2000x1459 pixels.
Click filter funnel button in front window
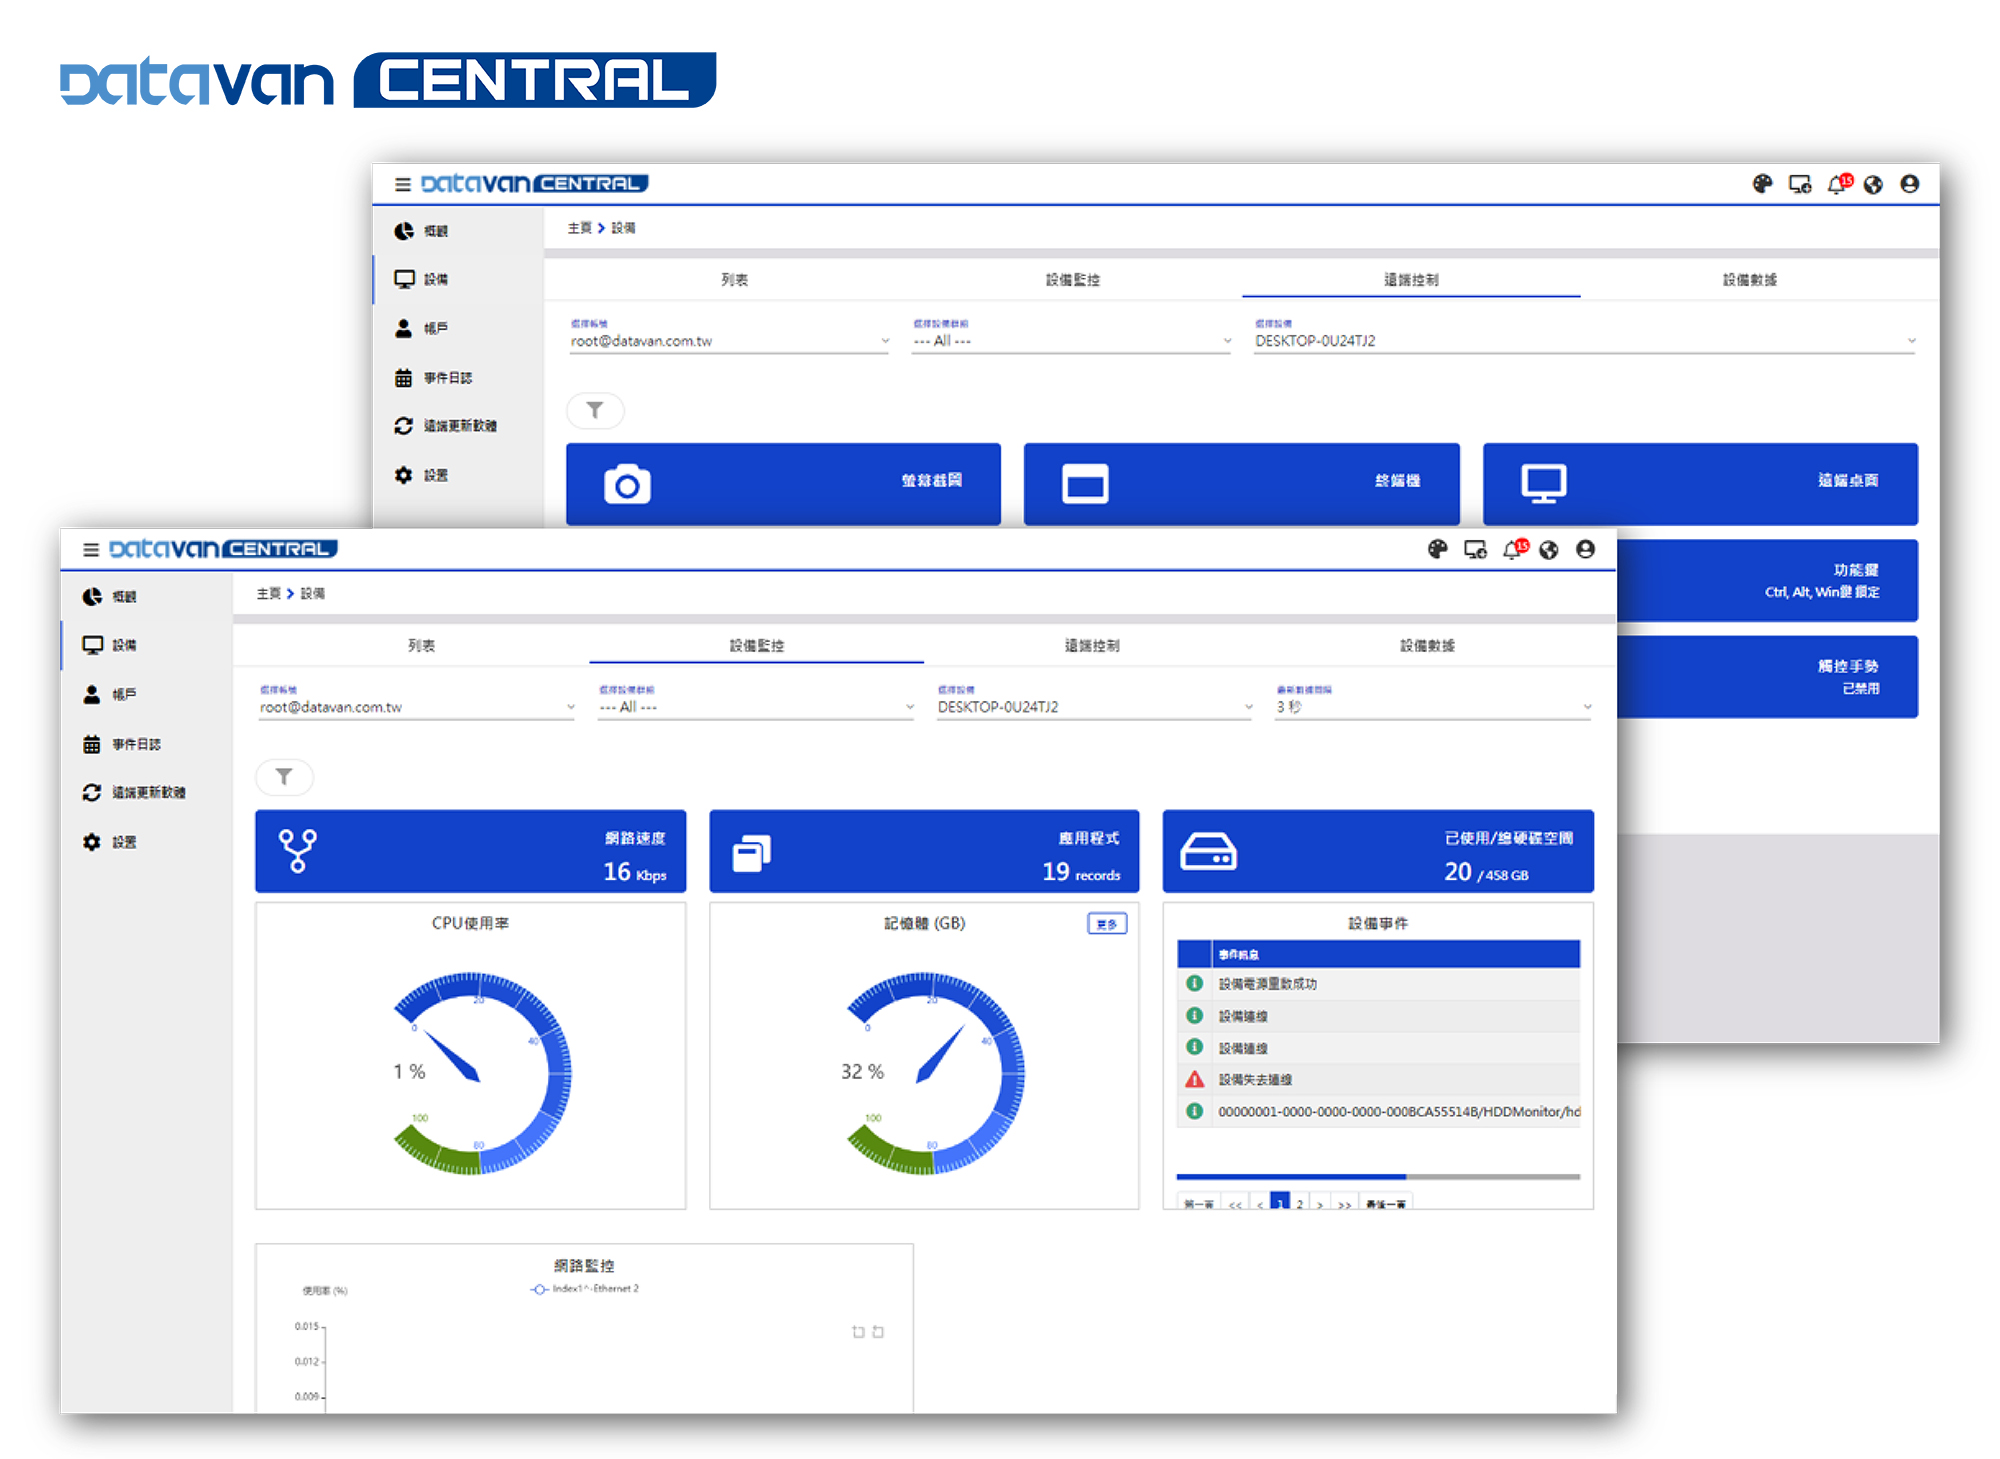tap(284, 777)
